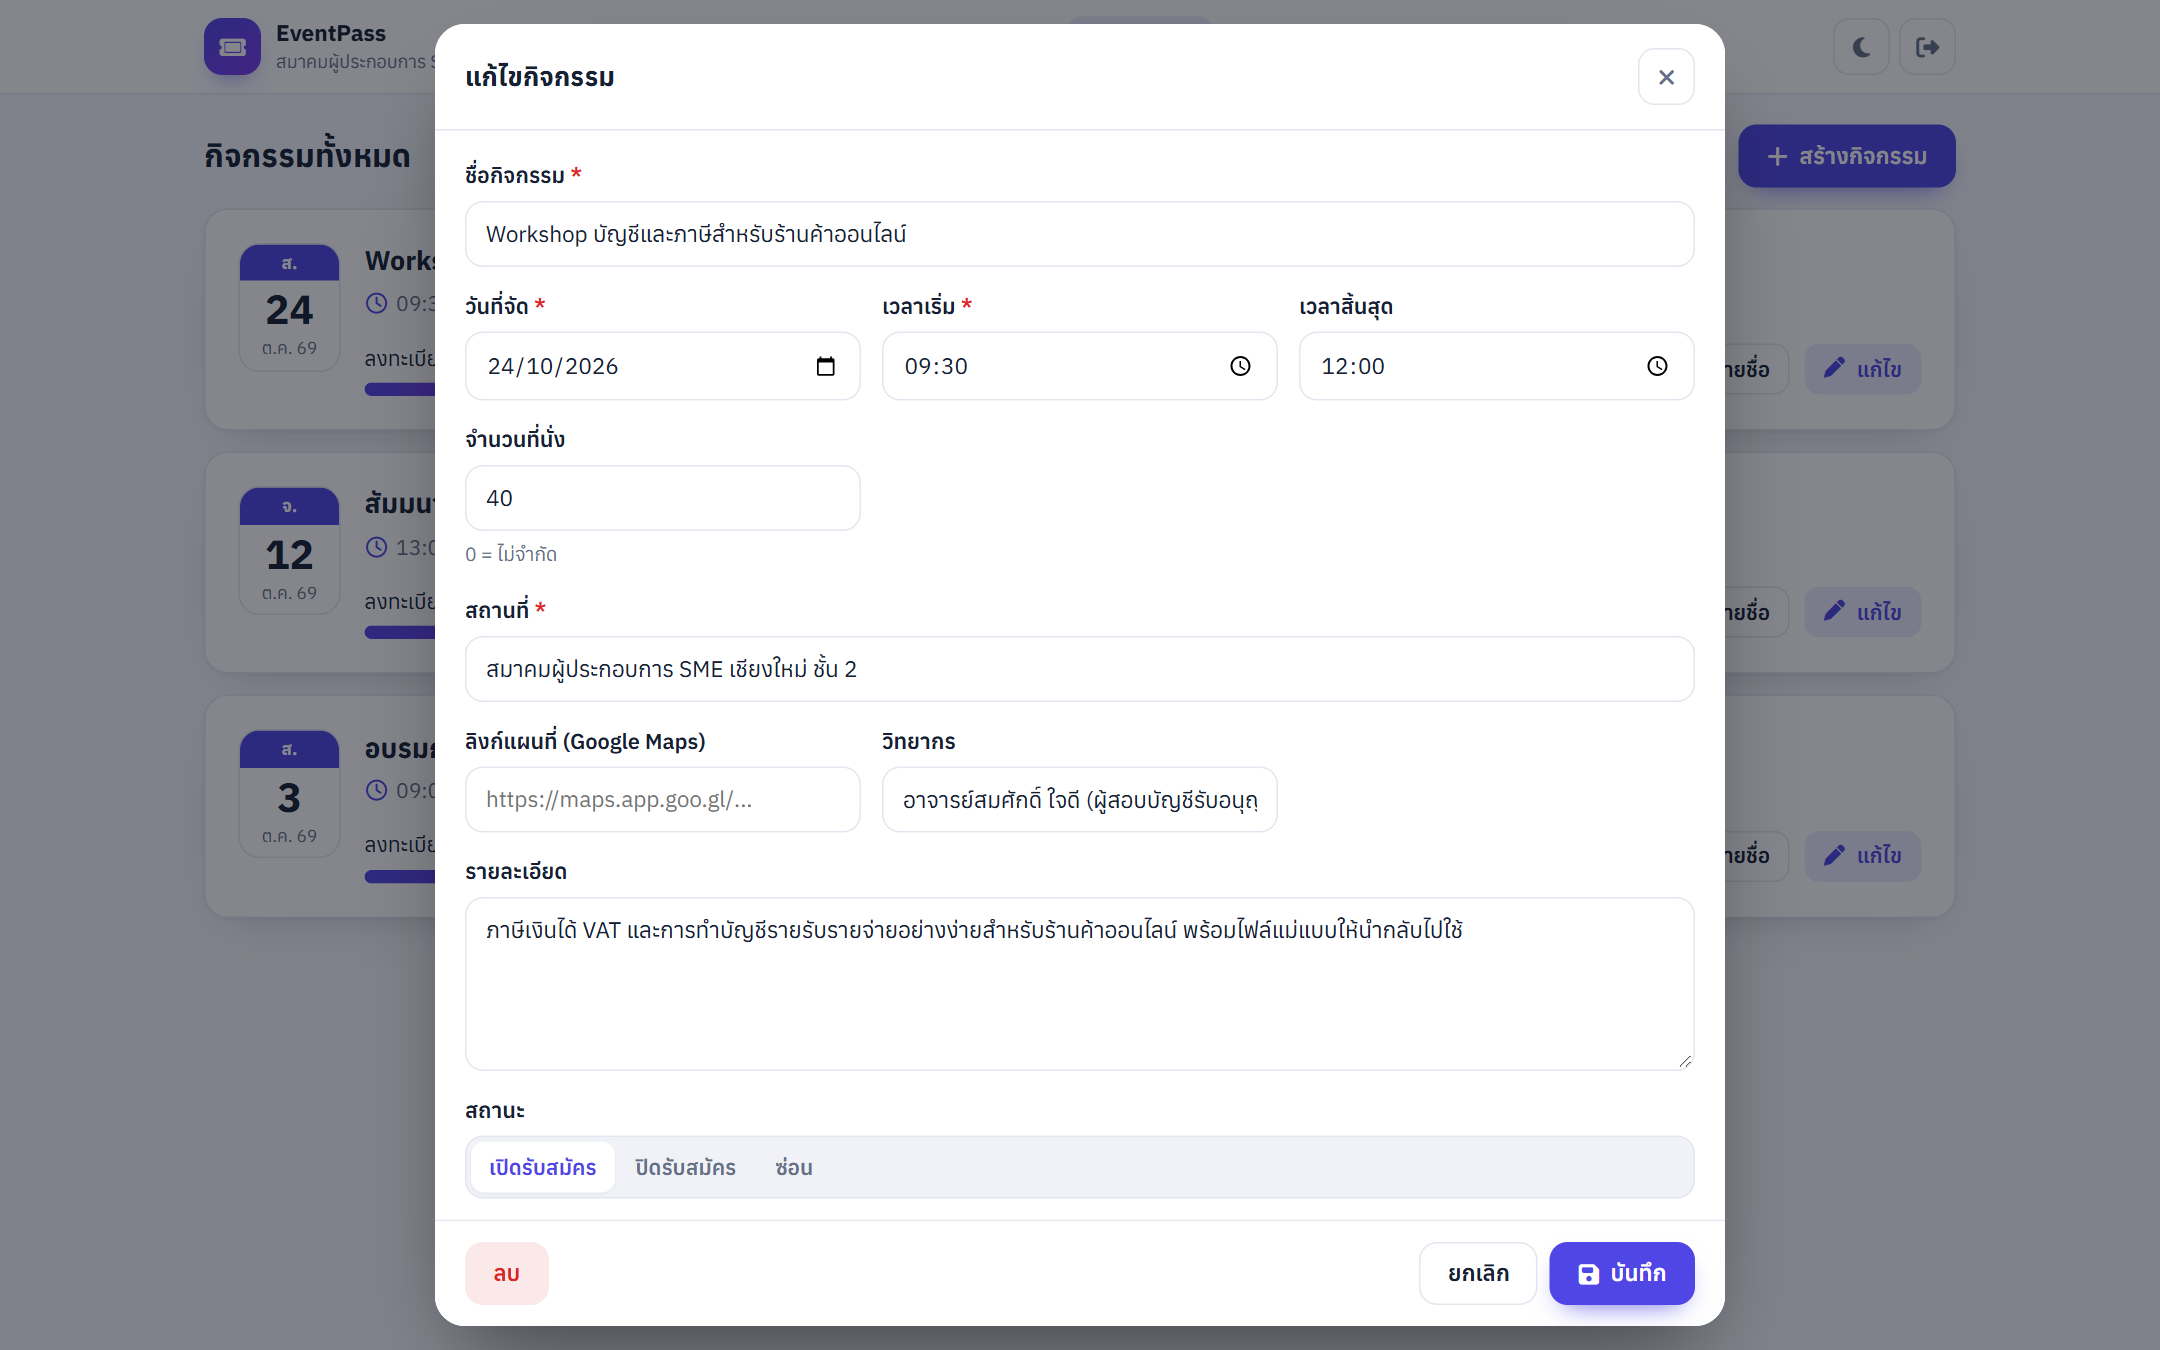This screenshot has width=2160, height=1350.
Task: Click the 3 ต.ค. 69 date badge
Action: click(289, 794)
